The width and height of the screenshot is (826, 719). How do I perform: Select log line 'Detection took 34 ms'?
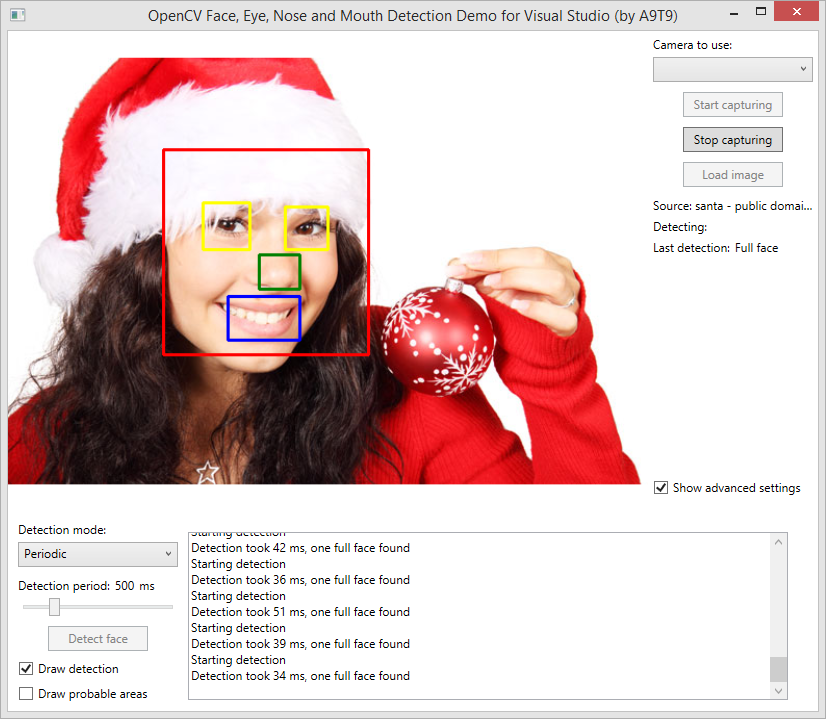pyautogui.click(x=300, y=676)
